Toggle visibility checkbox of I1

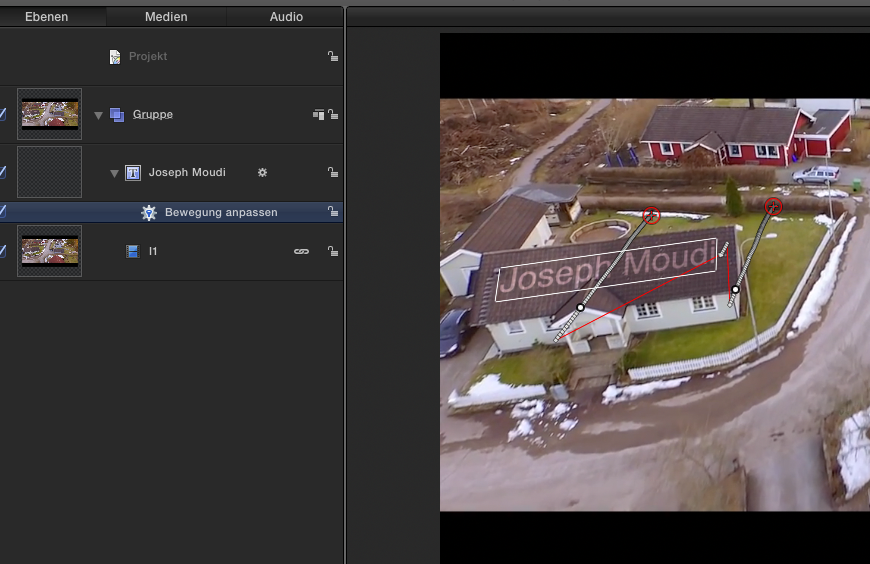point(3,251)
